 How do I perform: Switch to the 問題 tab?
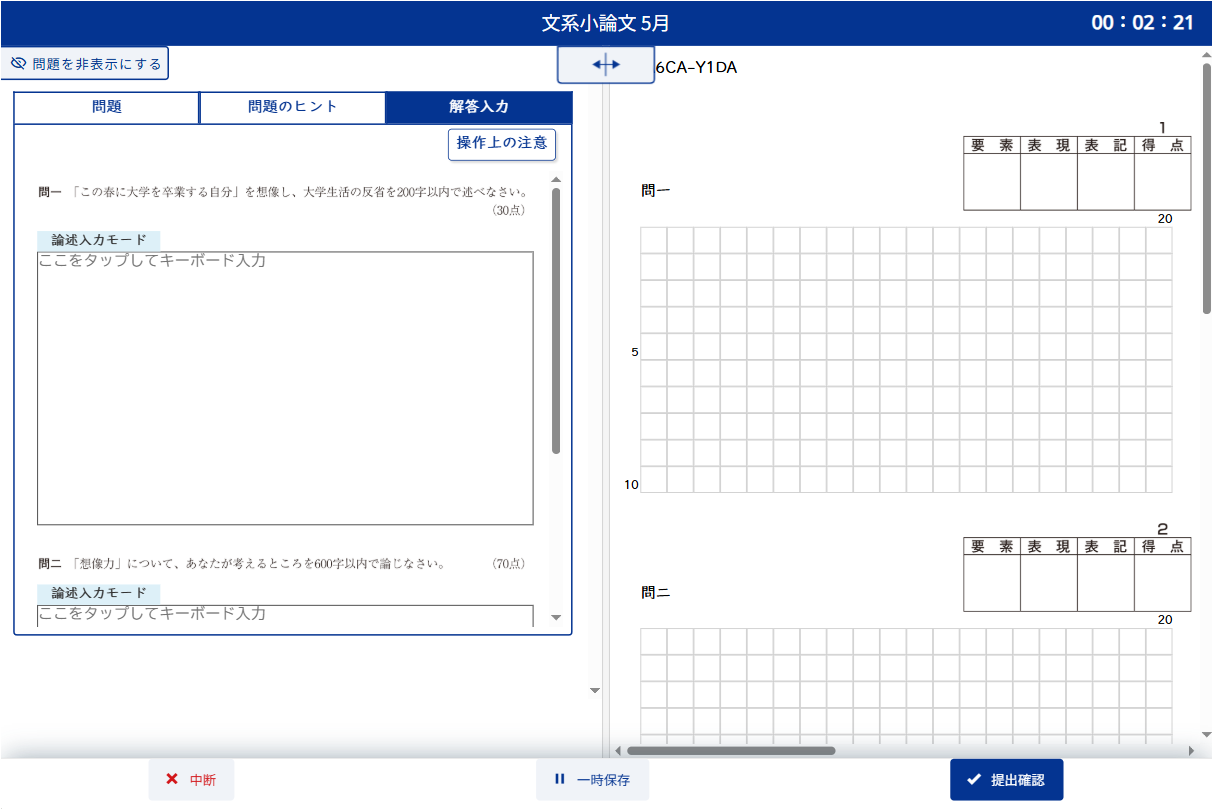click(x=107, y=107)
